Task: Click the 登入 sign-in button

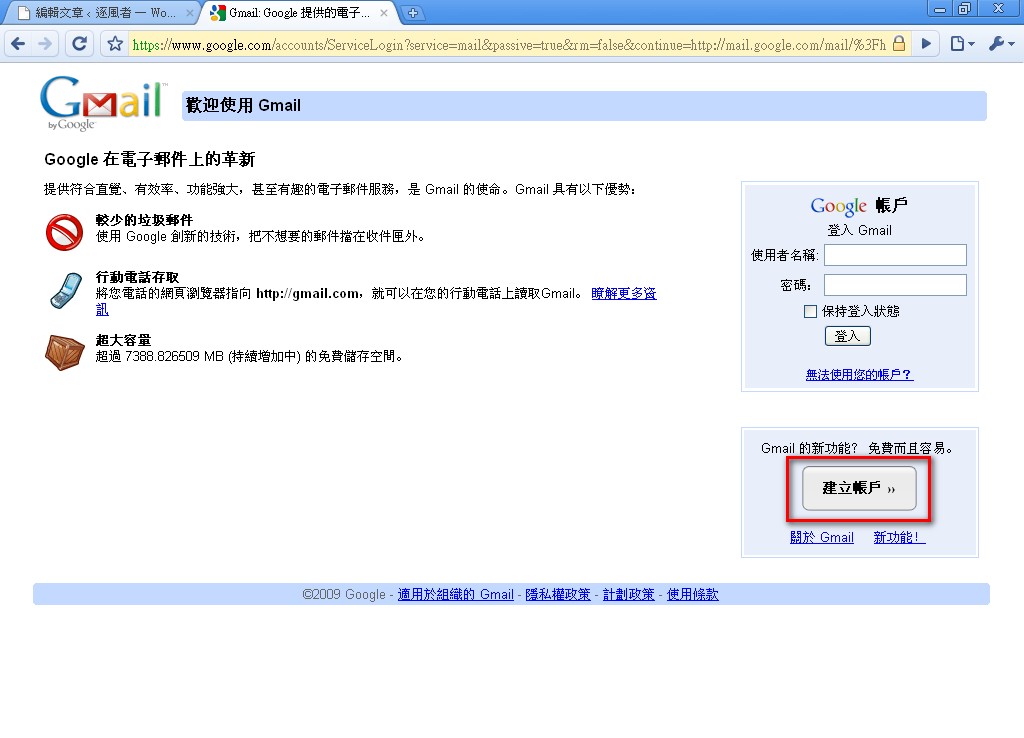Action: tap(848, 336)
